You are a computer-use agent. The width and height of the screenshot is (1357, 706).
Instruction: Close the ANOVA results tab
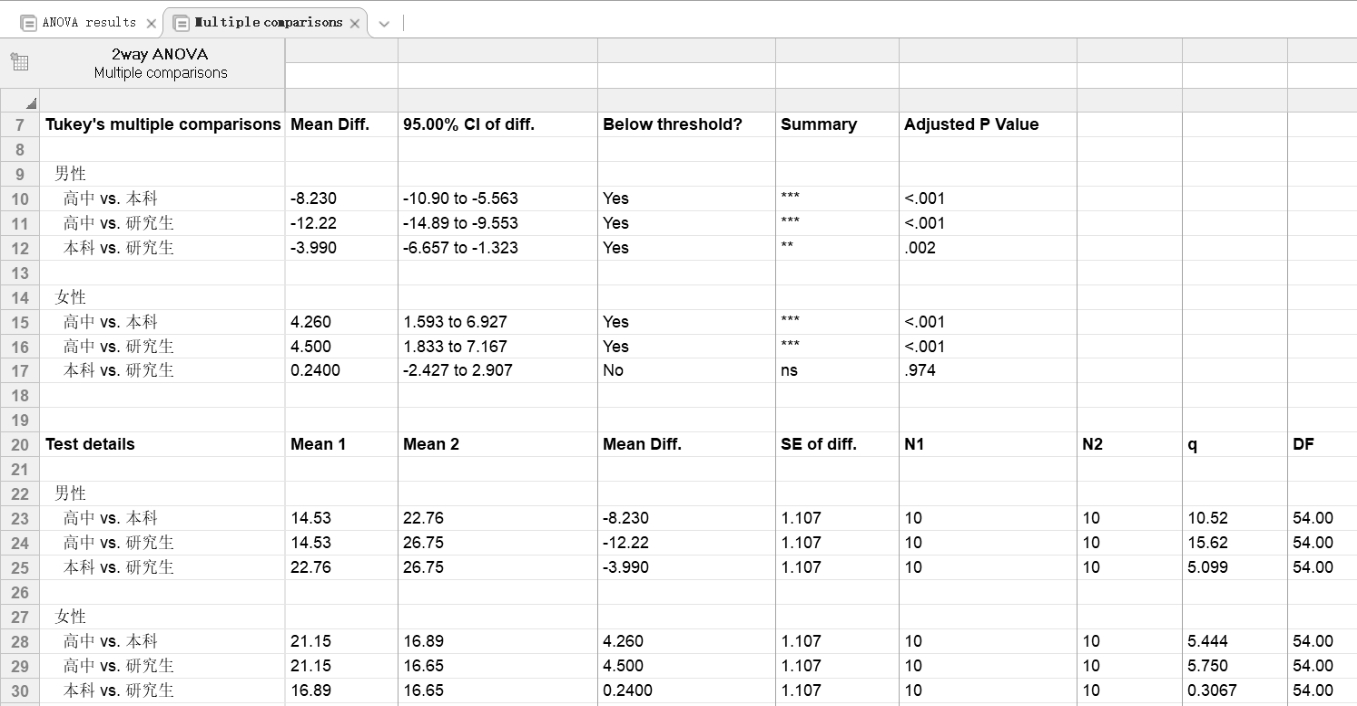pos(152,22)
